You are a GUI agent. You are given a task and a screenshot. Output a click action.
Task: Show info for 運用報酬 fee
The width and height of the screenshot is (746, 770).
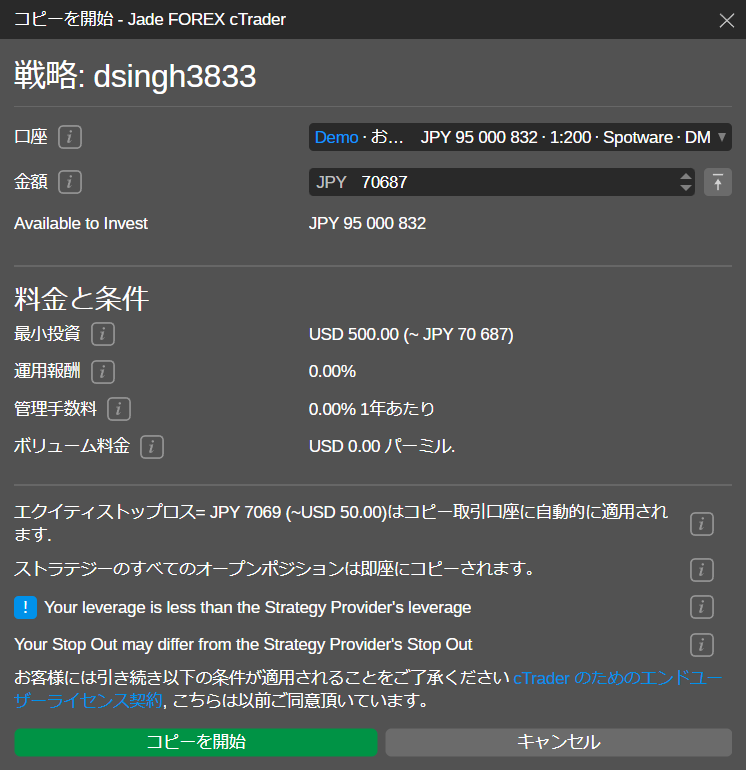(x=103, y=372)
